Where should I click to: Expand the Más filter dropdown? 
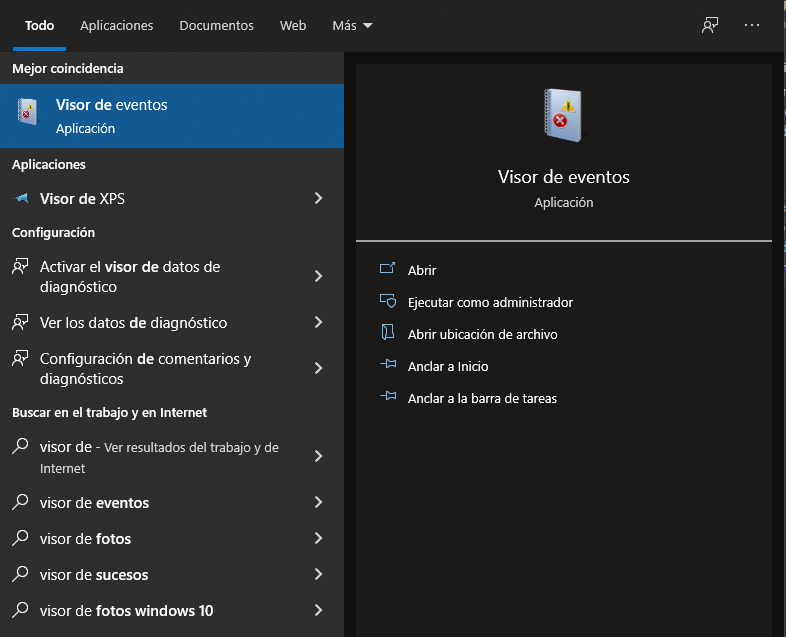(352, 25)
